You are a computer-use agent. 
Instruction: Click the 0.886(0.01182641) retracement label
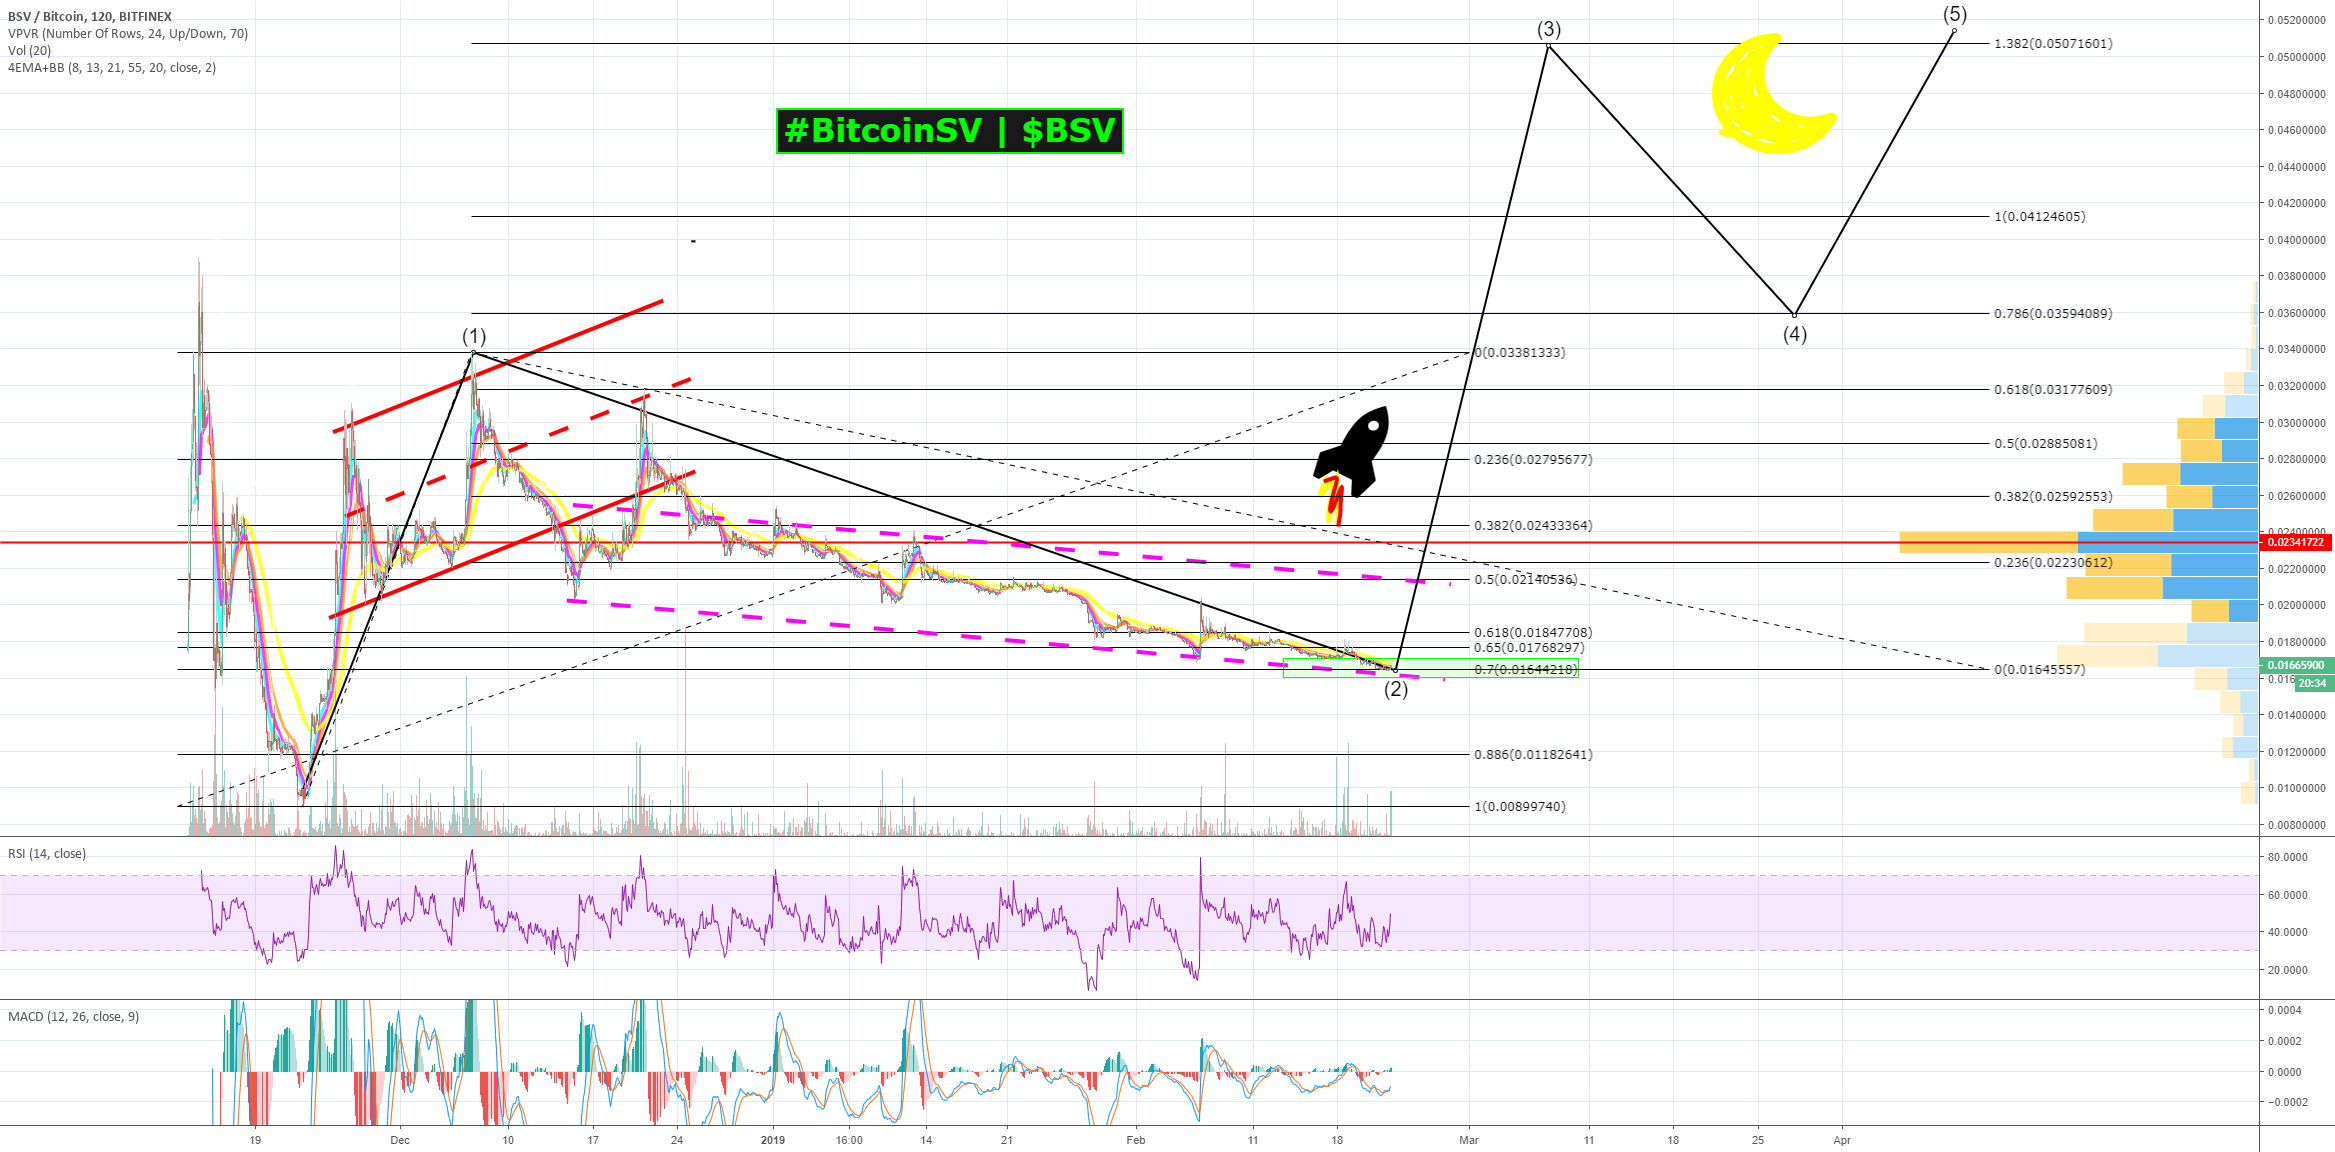point(1533,755)
